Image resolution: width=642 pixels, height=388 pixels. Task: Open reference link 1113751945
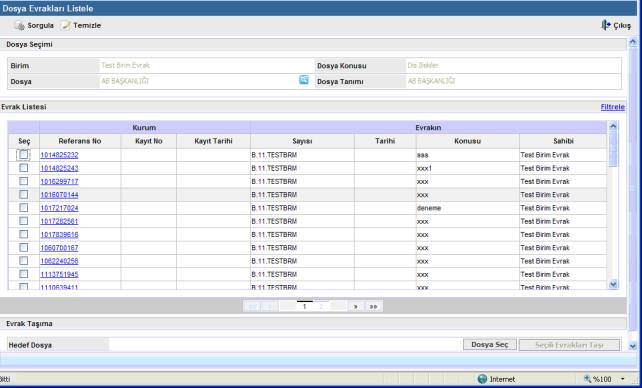click(59, 274)
